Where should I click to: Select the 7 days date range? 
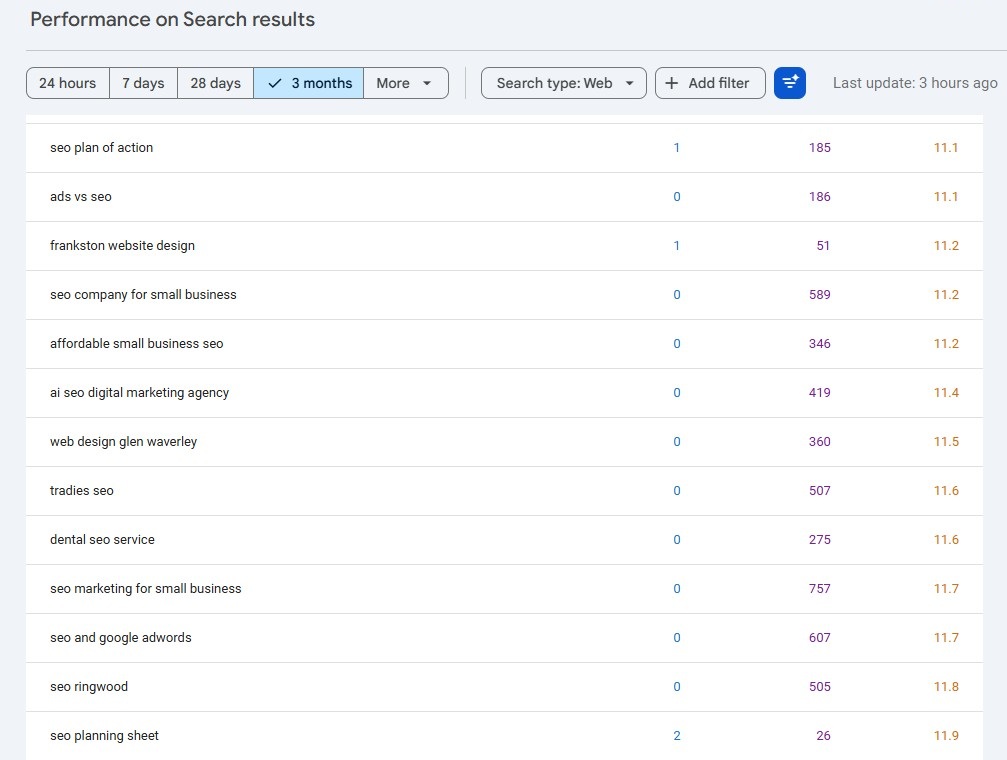pyautogui.click(x=143, y=83)
